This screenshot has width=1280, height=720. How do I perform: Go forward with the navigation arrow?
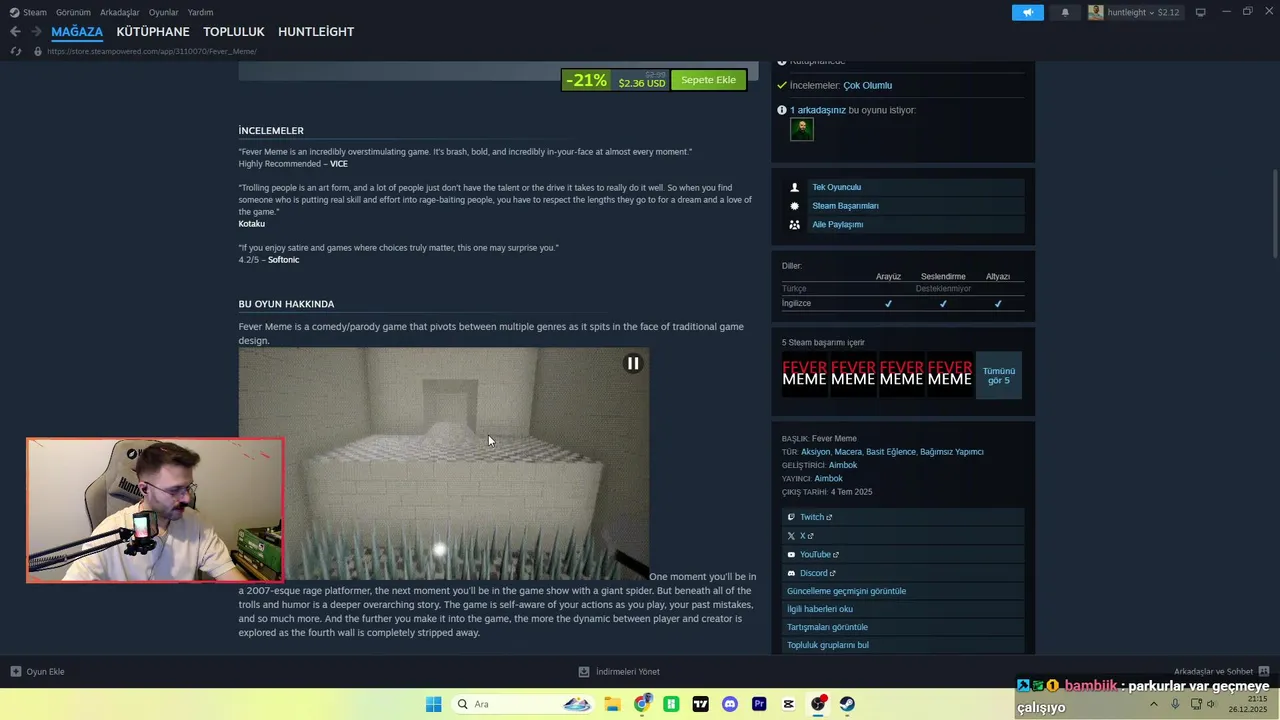(x=36, y=32)
